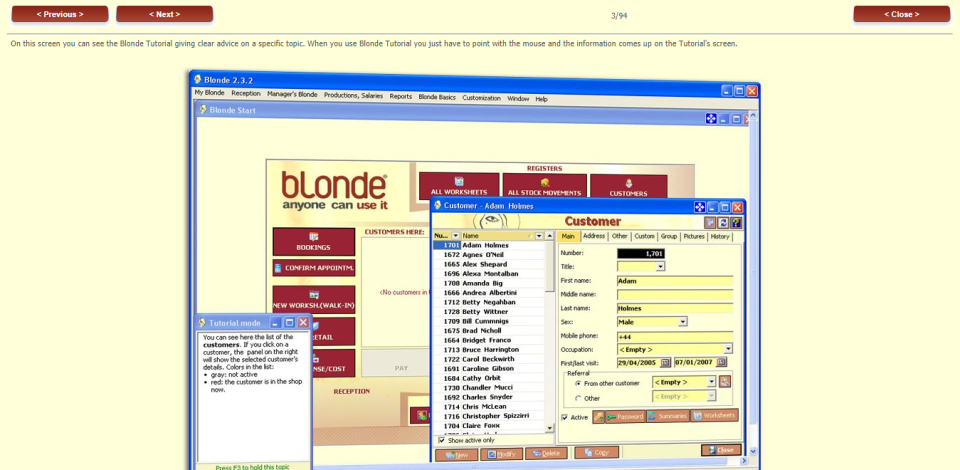Select customer Claire Foxx in list
Viewport: 960px width, 470px height.
[489, 425]
